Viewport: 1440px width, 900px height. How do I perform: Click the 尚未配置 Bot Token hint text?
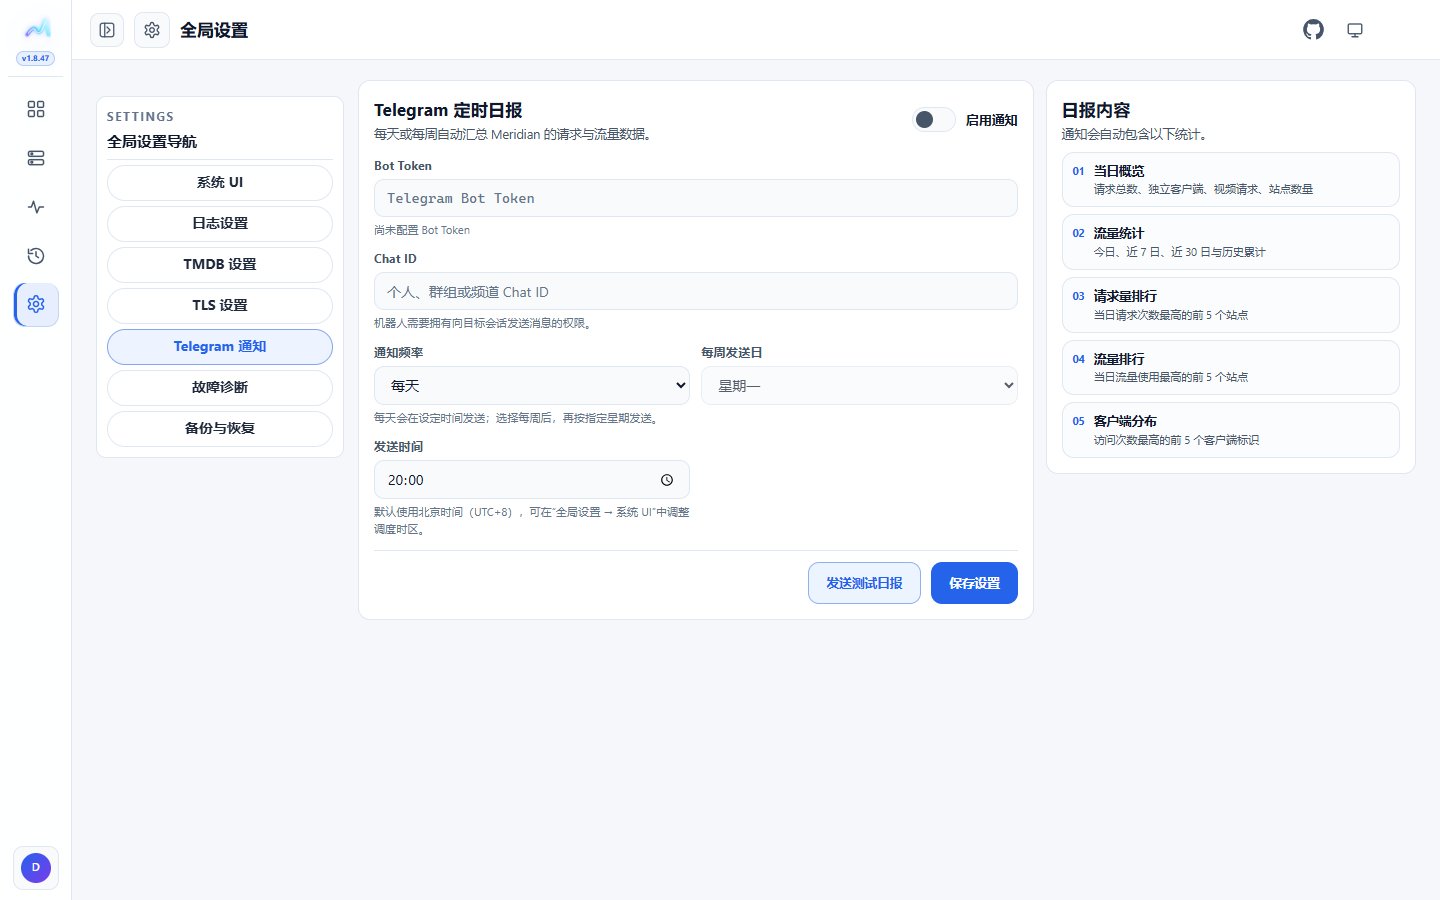(422, 230)
